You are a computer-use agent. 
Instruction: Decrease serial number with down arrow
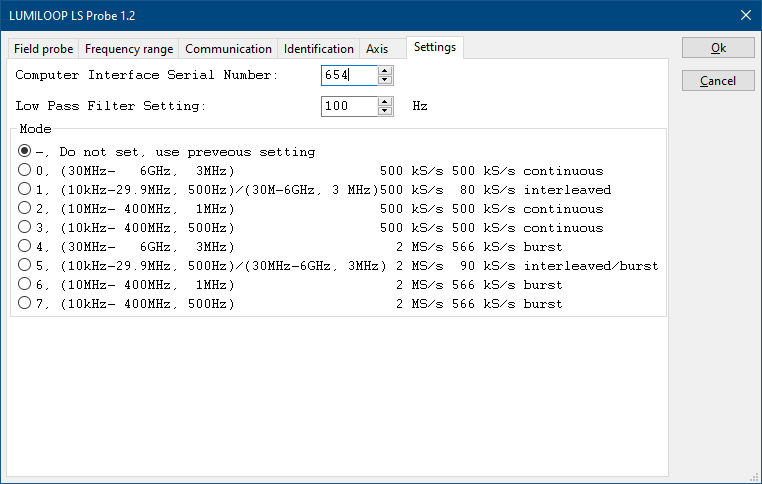(386, 81)
